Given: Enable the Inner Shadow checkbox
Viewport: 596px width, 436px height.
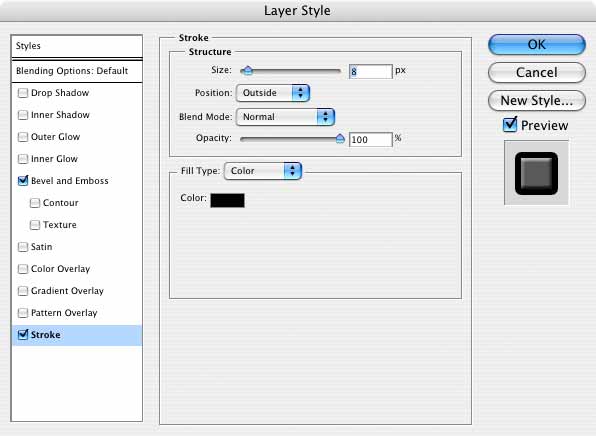Looking at the screenshot, I should (23, 115).
